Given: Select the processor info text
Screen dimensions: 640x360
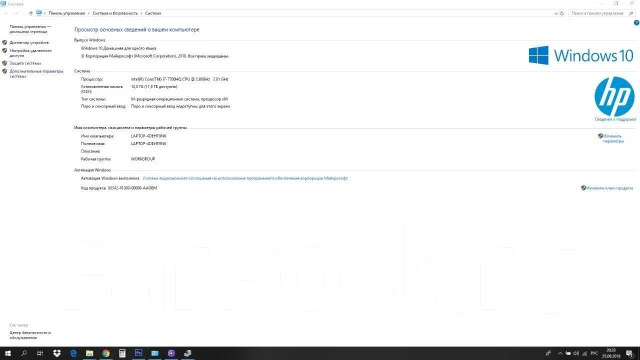Looking at the screenshot, I should pos(180,79).
